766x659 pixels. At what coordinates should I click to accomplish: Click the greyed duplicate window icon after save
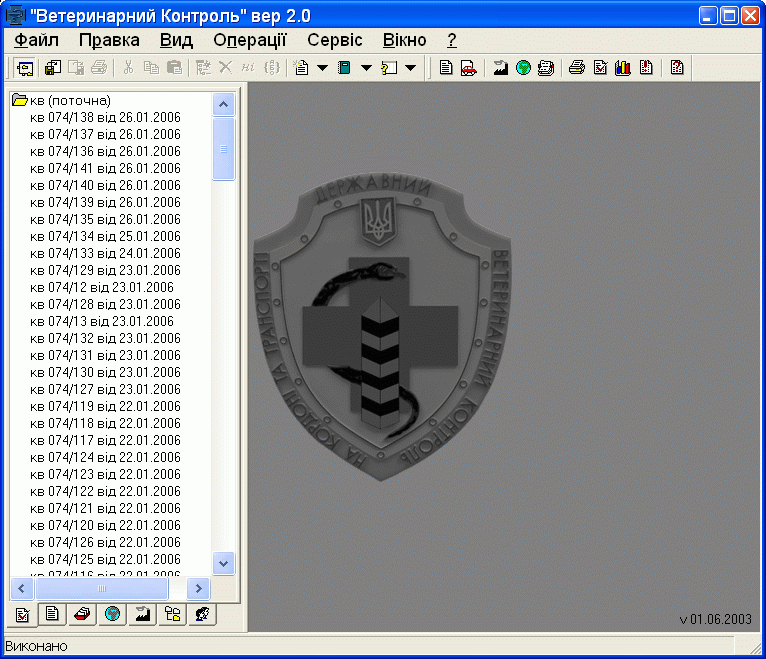point(76,67)
